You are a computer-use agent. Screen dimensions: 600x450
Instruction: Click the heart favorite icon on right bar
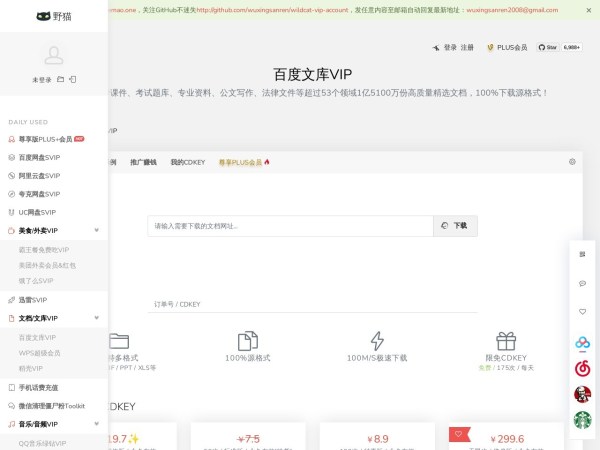tap(582, 311)
